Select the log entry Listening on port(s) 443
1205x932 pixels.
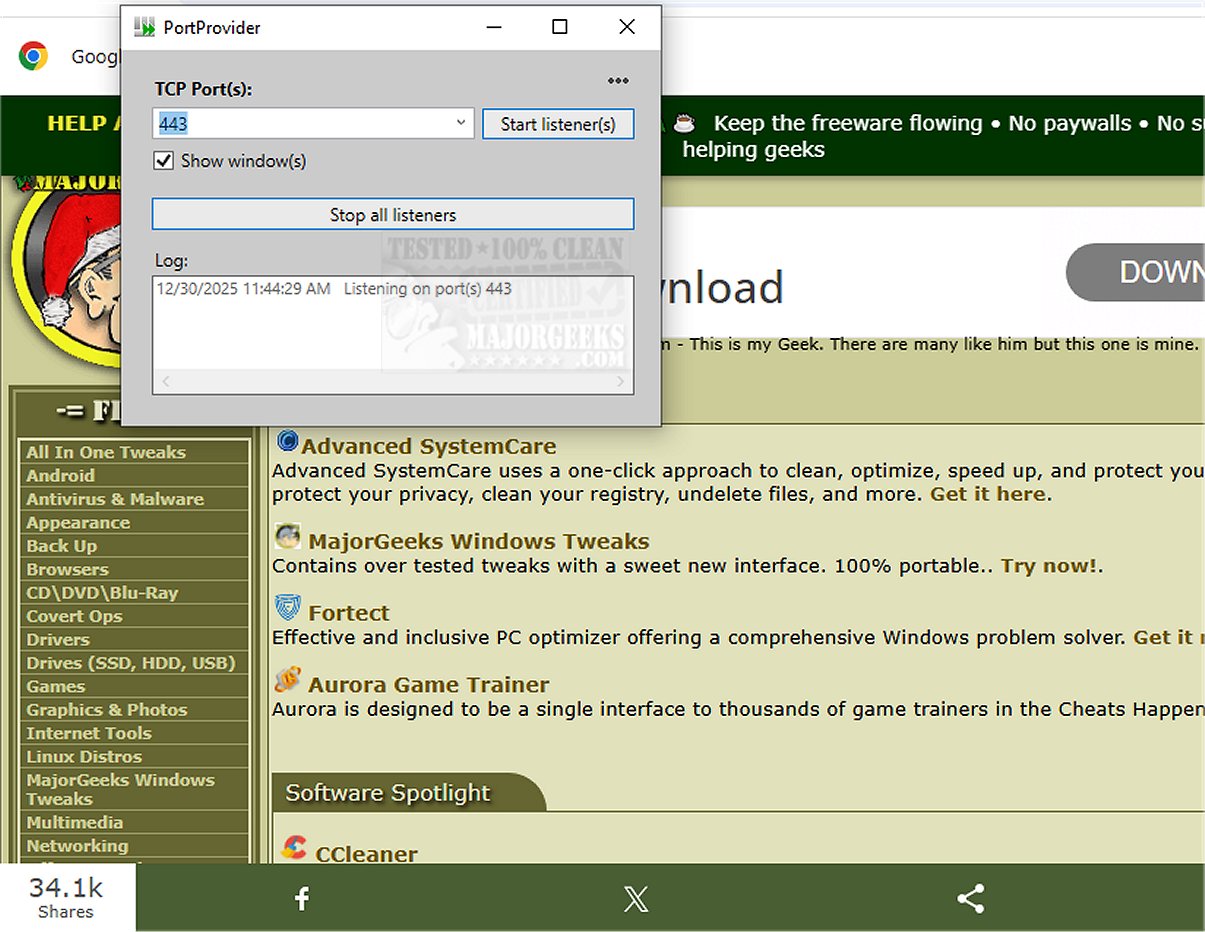tap(334, 289)
